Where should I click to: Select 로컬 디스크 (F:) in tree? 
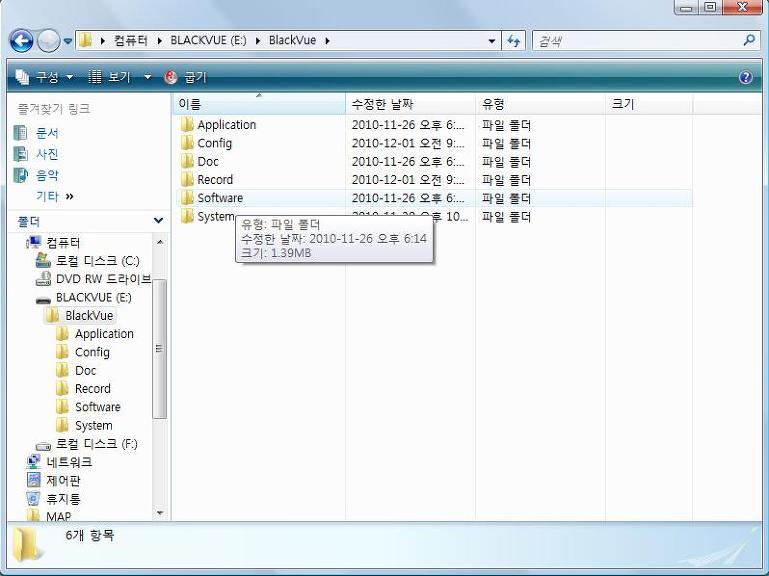pos(97,444)
